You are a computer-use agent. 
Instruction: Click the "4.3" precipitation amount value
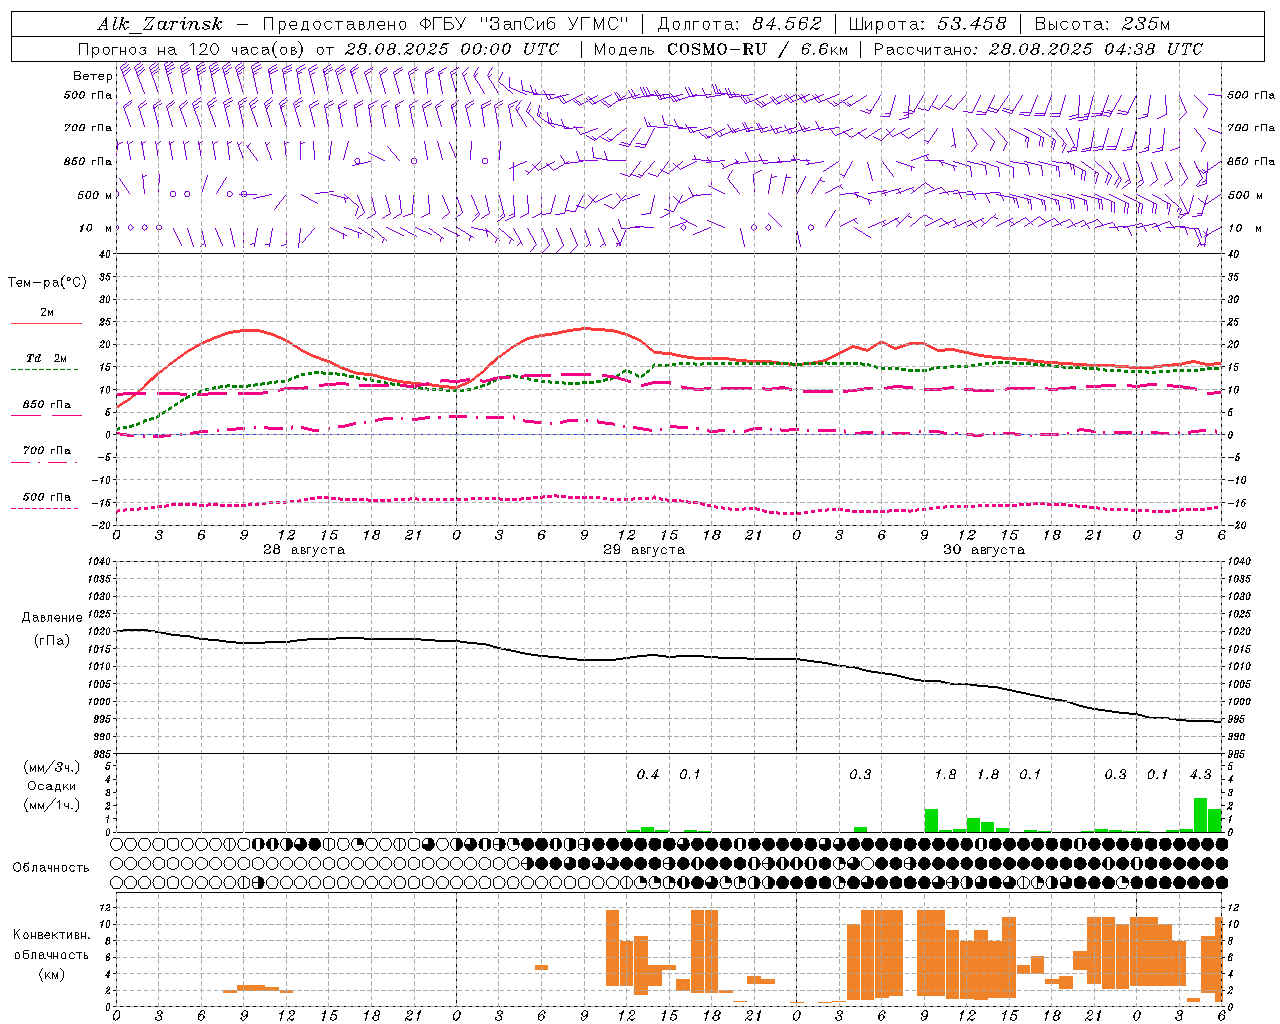1200,775
